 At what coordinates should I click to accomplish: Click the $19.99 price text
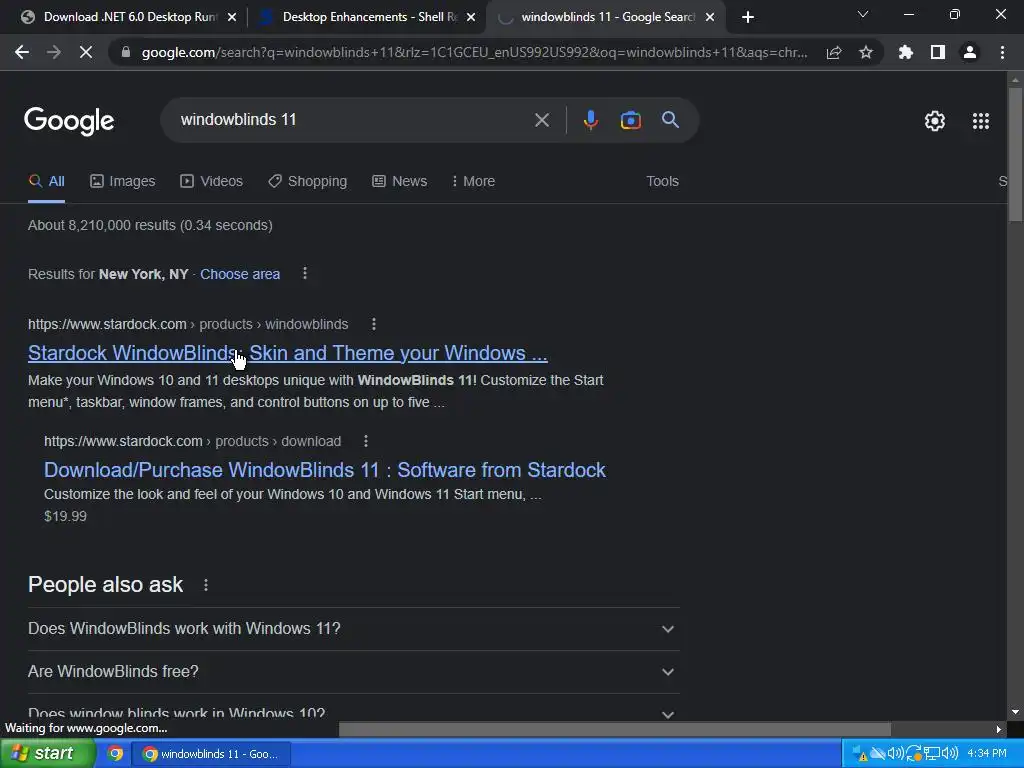(65, 516)
